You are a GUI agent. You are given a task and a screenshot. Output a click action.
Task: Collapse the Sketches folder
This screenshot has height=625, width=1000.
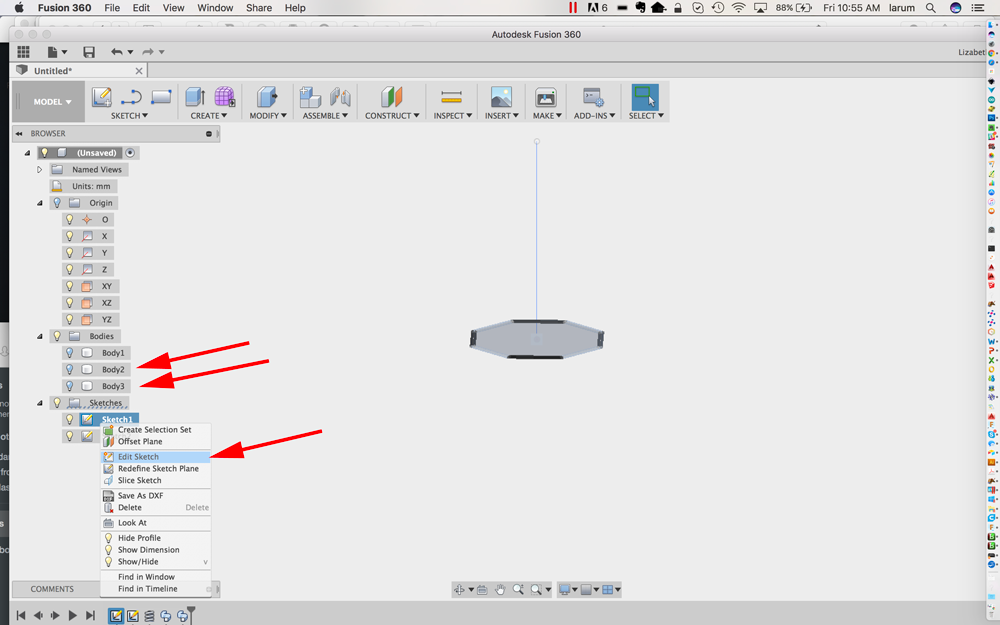pyautogui.click(x=40, y=403)
